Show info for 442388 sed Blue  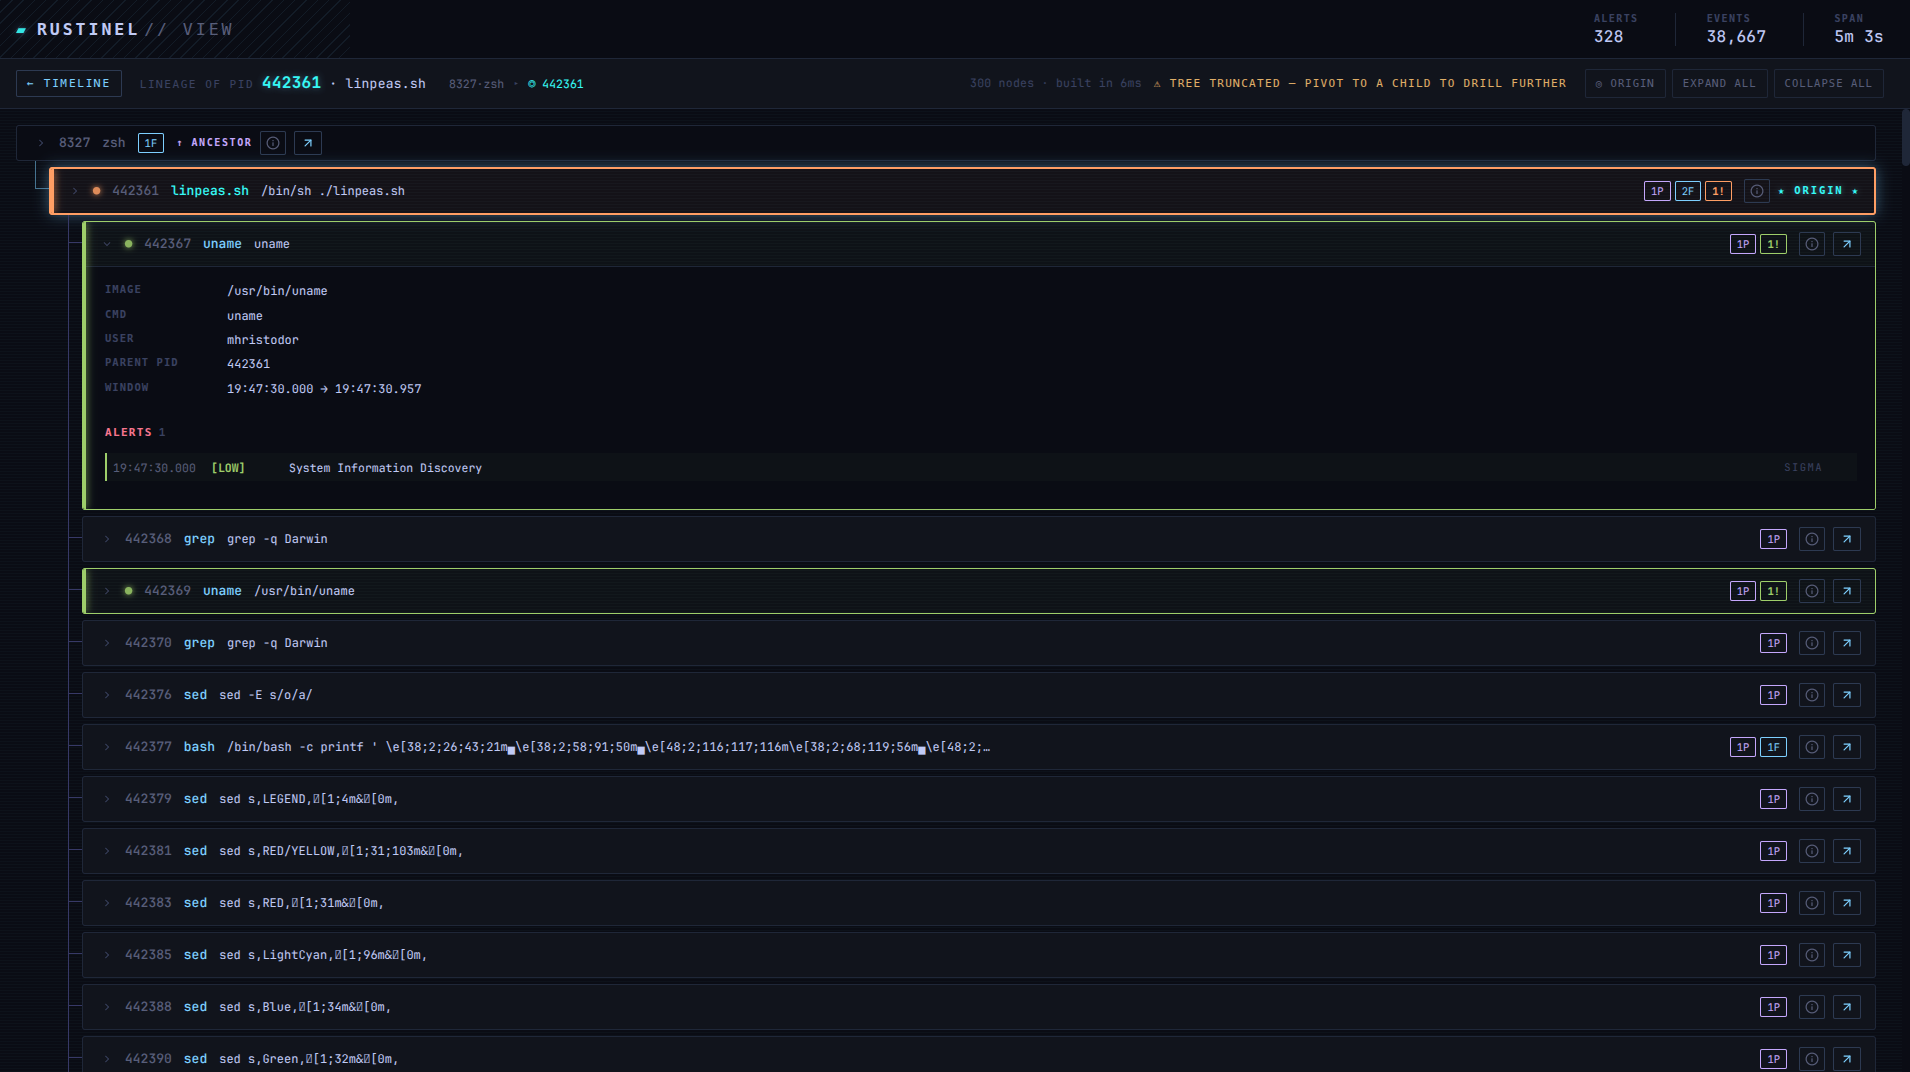(x=1812, y=1007)
